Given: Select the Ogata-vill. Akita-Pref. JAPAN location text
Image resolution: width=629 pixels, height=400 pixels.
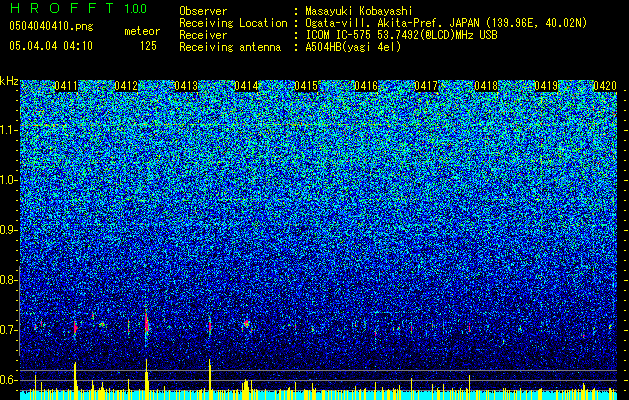Looking at the screenshot, I should tap(446, 23).
